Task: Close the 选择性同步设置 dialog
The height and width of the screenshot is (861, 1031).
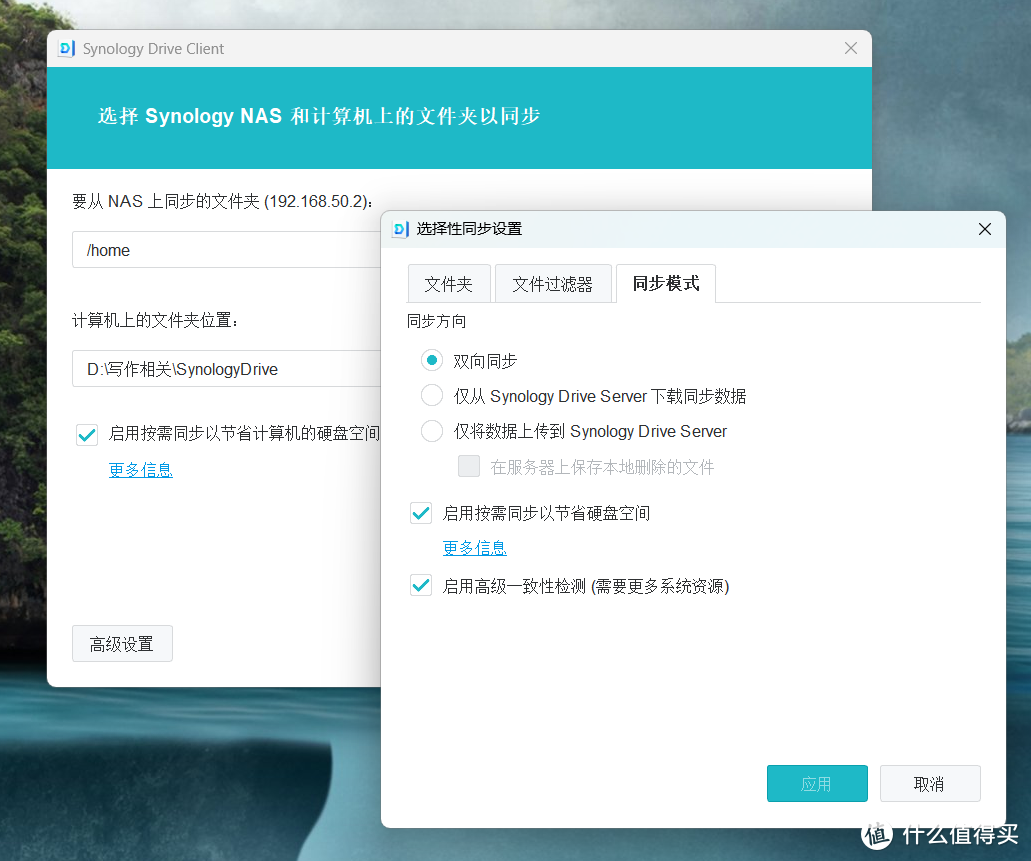Action: tap(984, 229)
